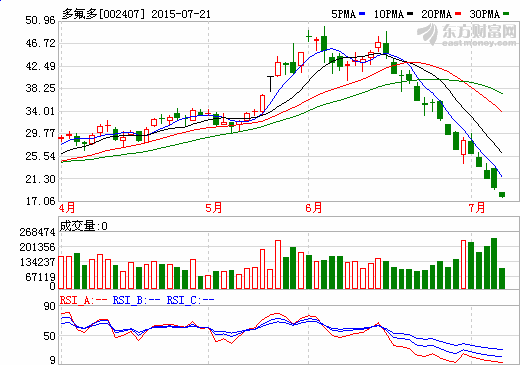The width and height of the screenshot is (520, 365).
Task: Click the 30PMA legend label
Action: coord(485,14)
